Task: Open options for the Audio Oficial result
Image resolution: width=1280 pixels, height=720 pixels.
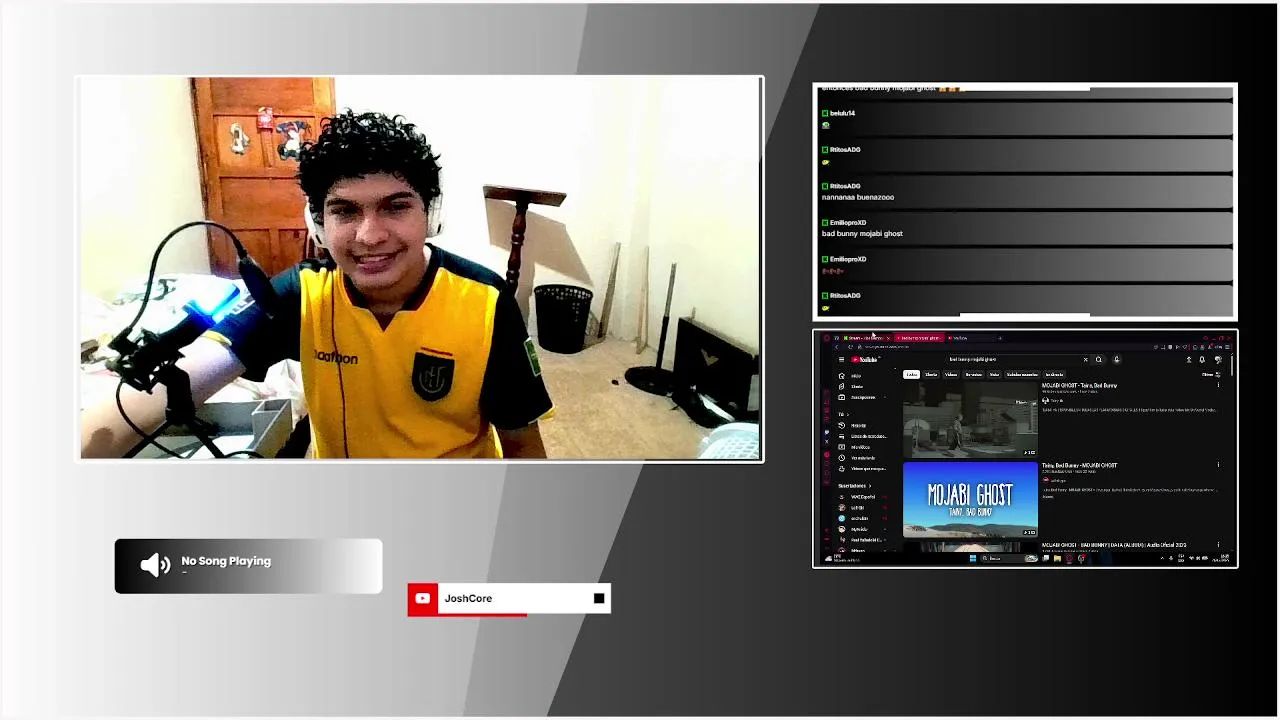Action: [x=1218, y=545]
